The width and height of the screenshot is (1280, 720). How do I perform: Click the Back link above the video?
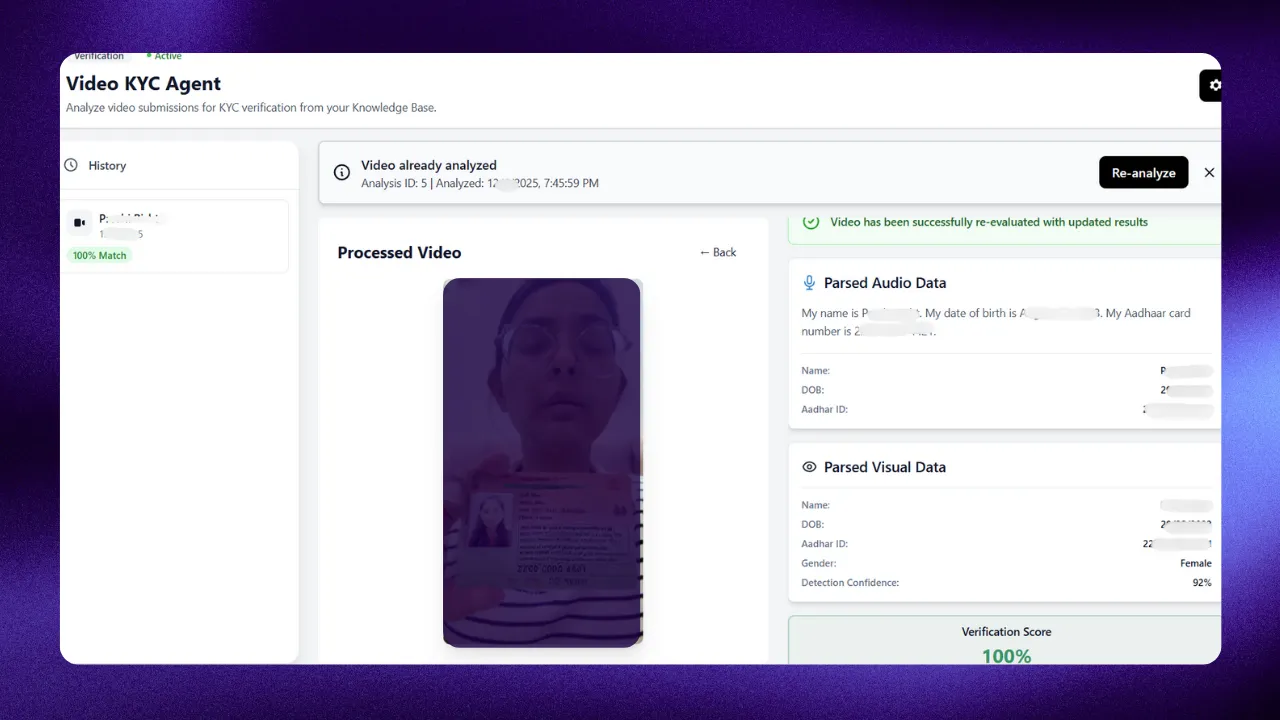[x=716, y=252]
